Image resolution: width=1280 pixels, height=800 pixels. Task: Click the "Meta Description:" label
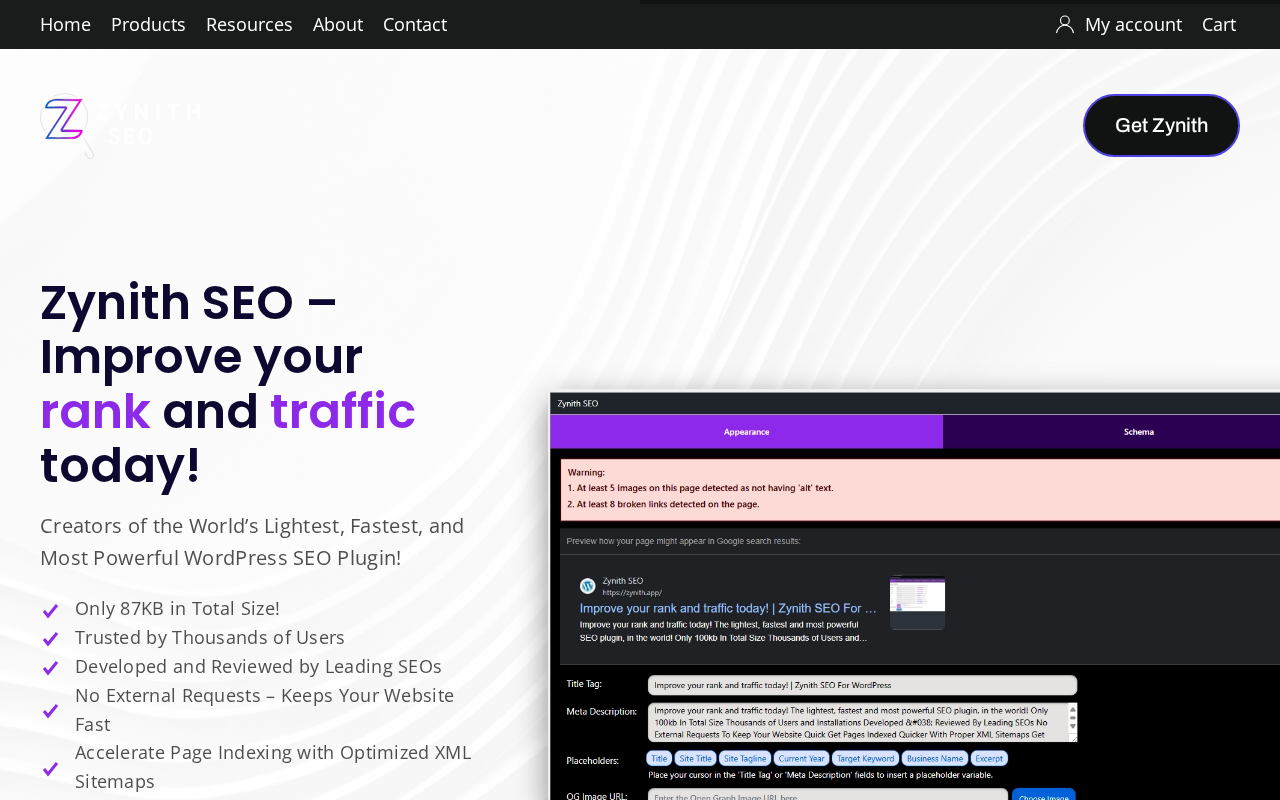pos(601,711)
